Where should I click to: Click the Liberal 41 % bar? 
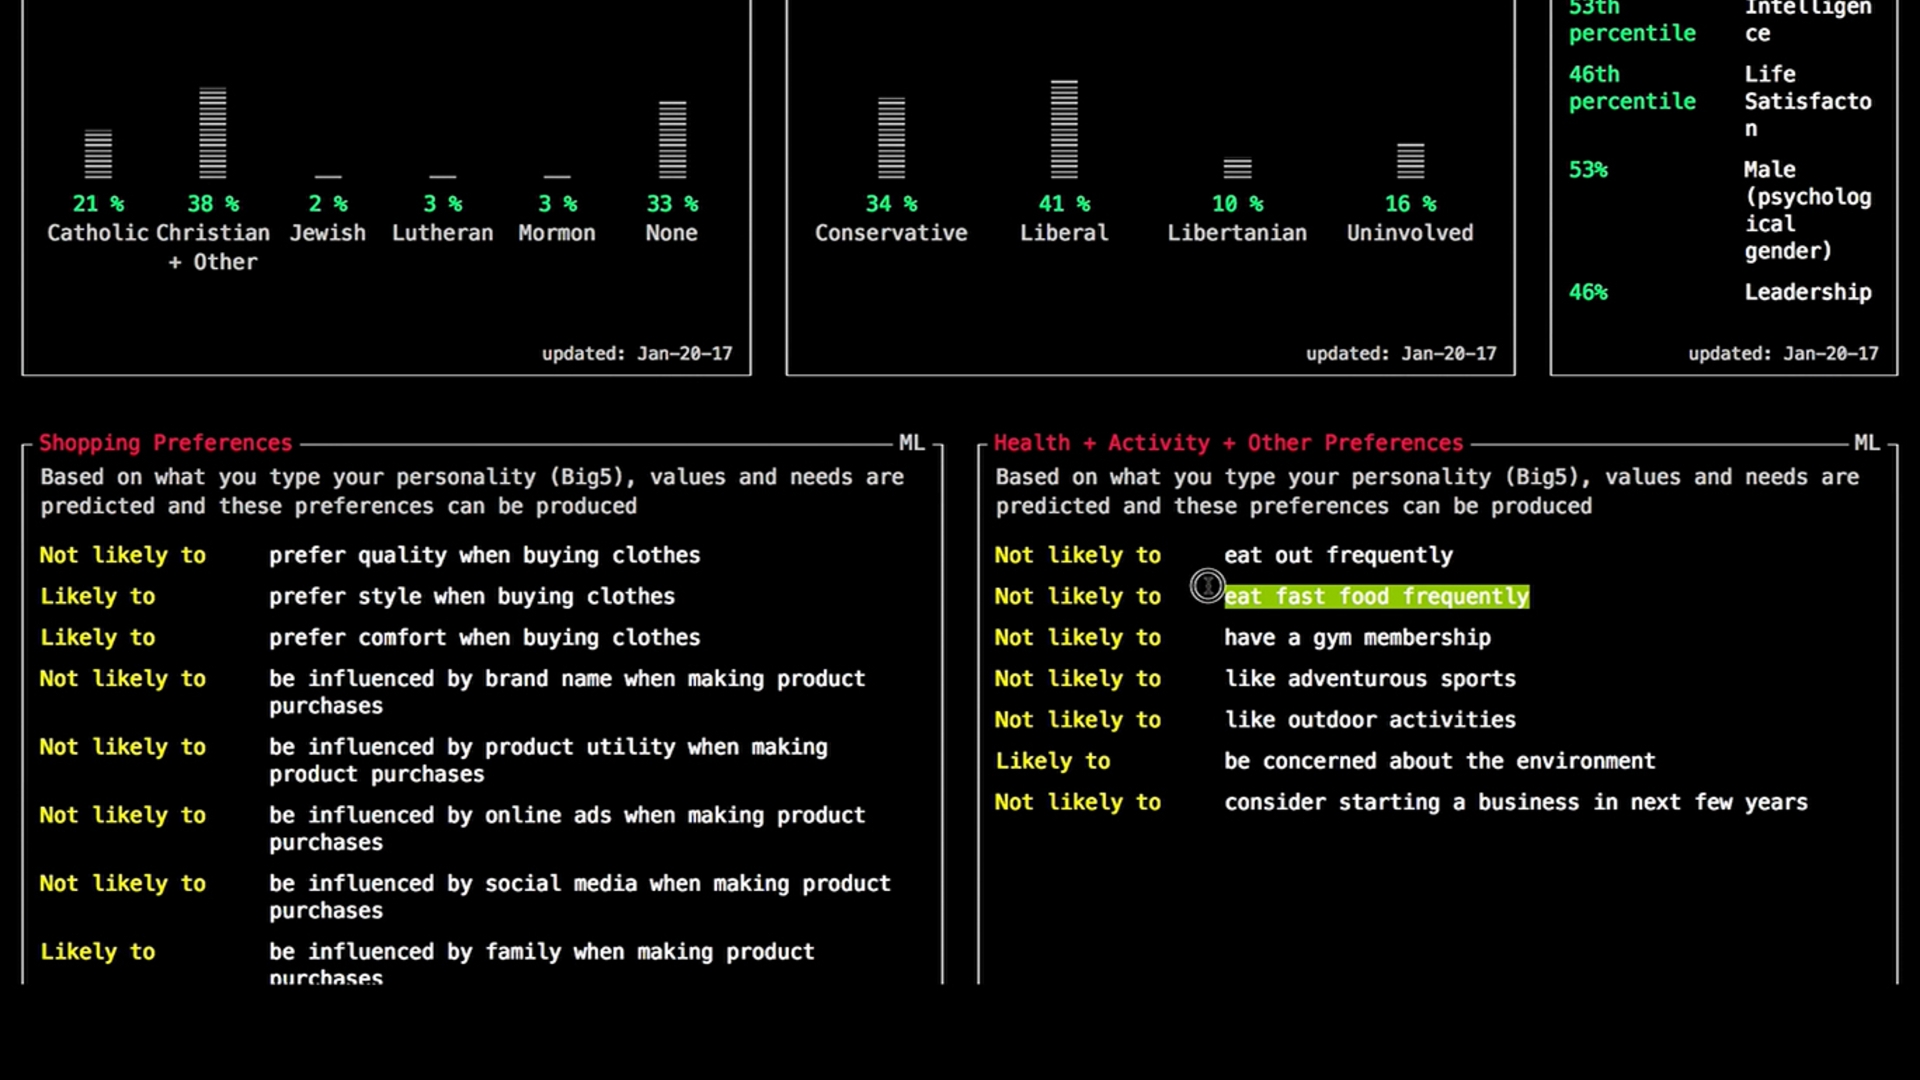tap(1064, 129)
